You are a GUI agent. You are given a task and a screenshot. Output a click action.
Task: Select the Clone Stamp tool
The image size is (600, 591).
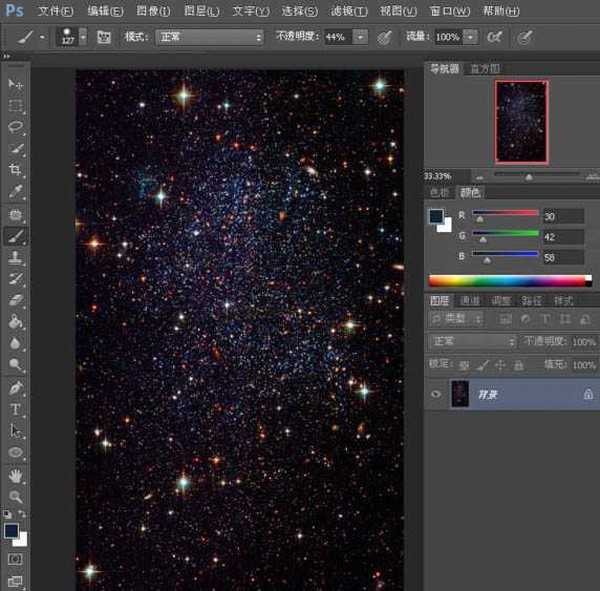(16, 257)
